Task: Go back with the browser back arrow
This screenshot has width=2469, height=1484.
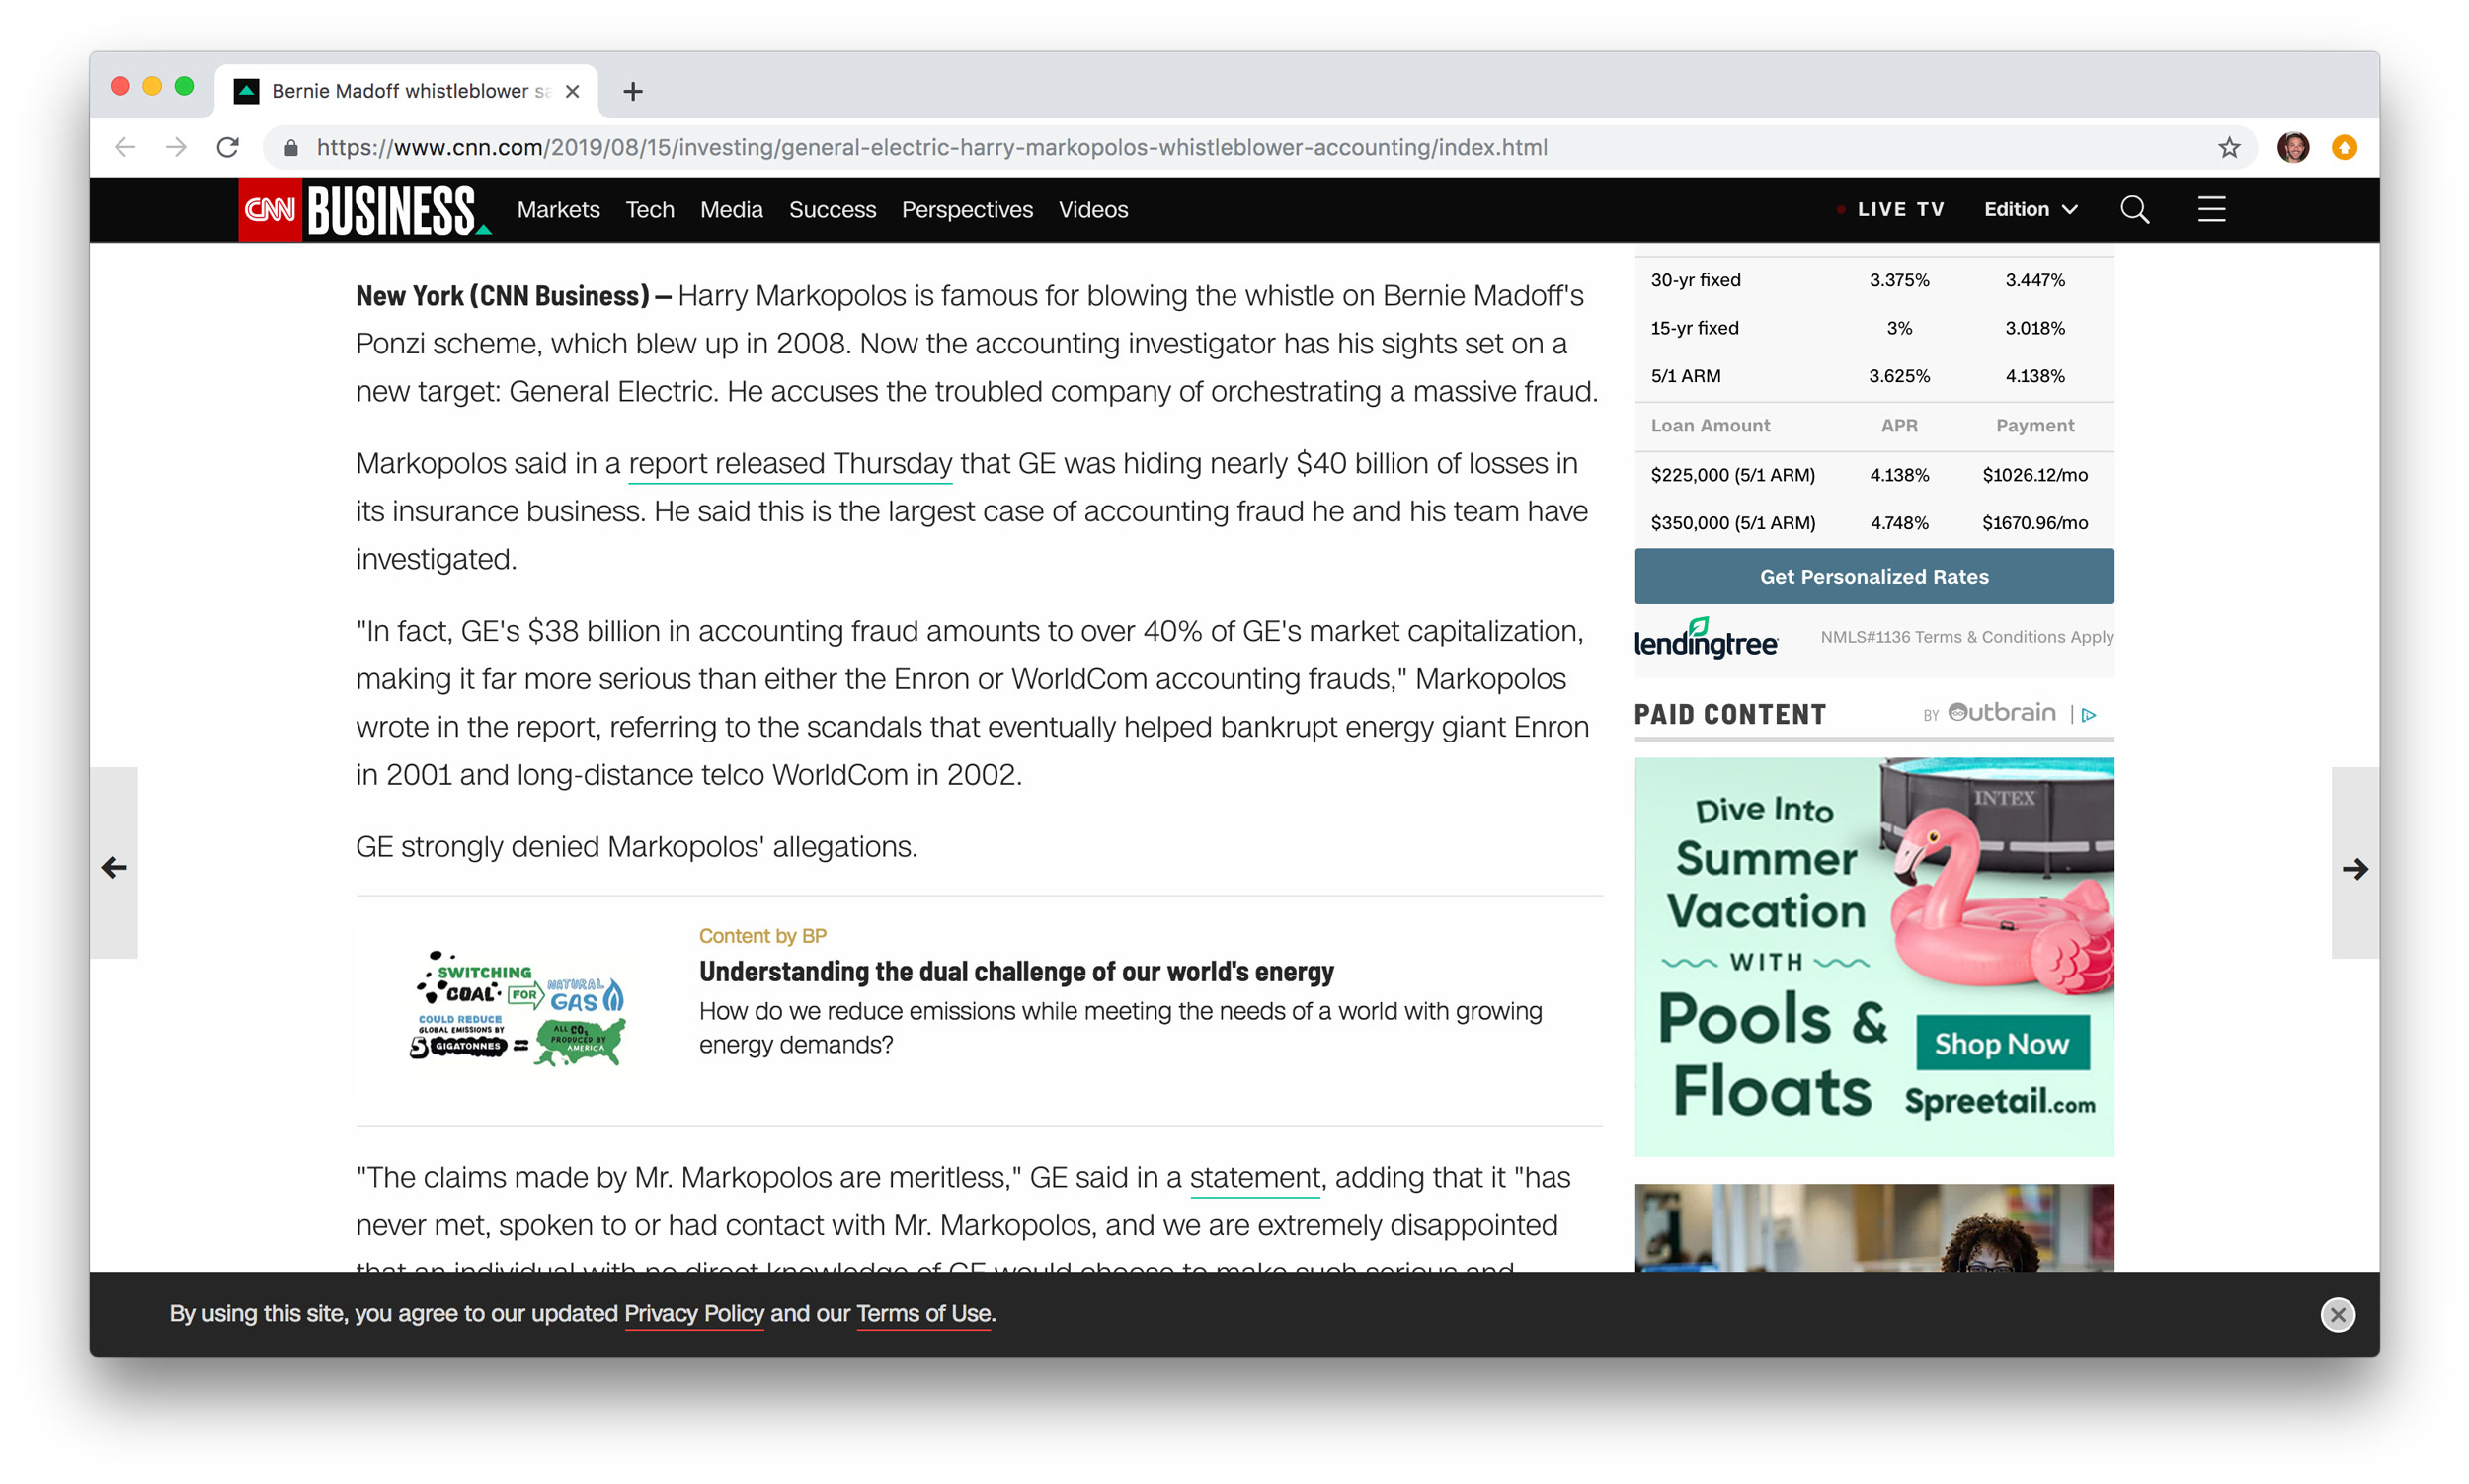Action: pos(125,147)
